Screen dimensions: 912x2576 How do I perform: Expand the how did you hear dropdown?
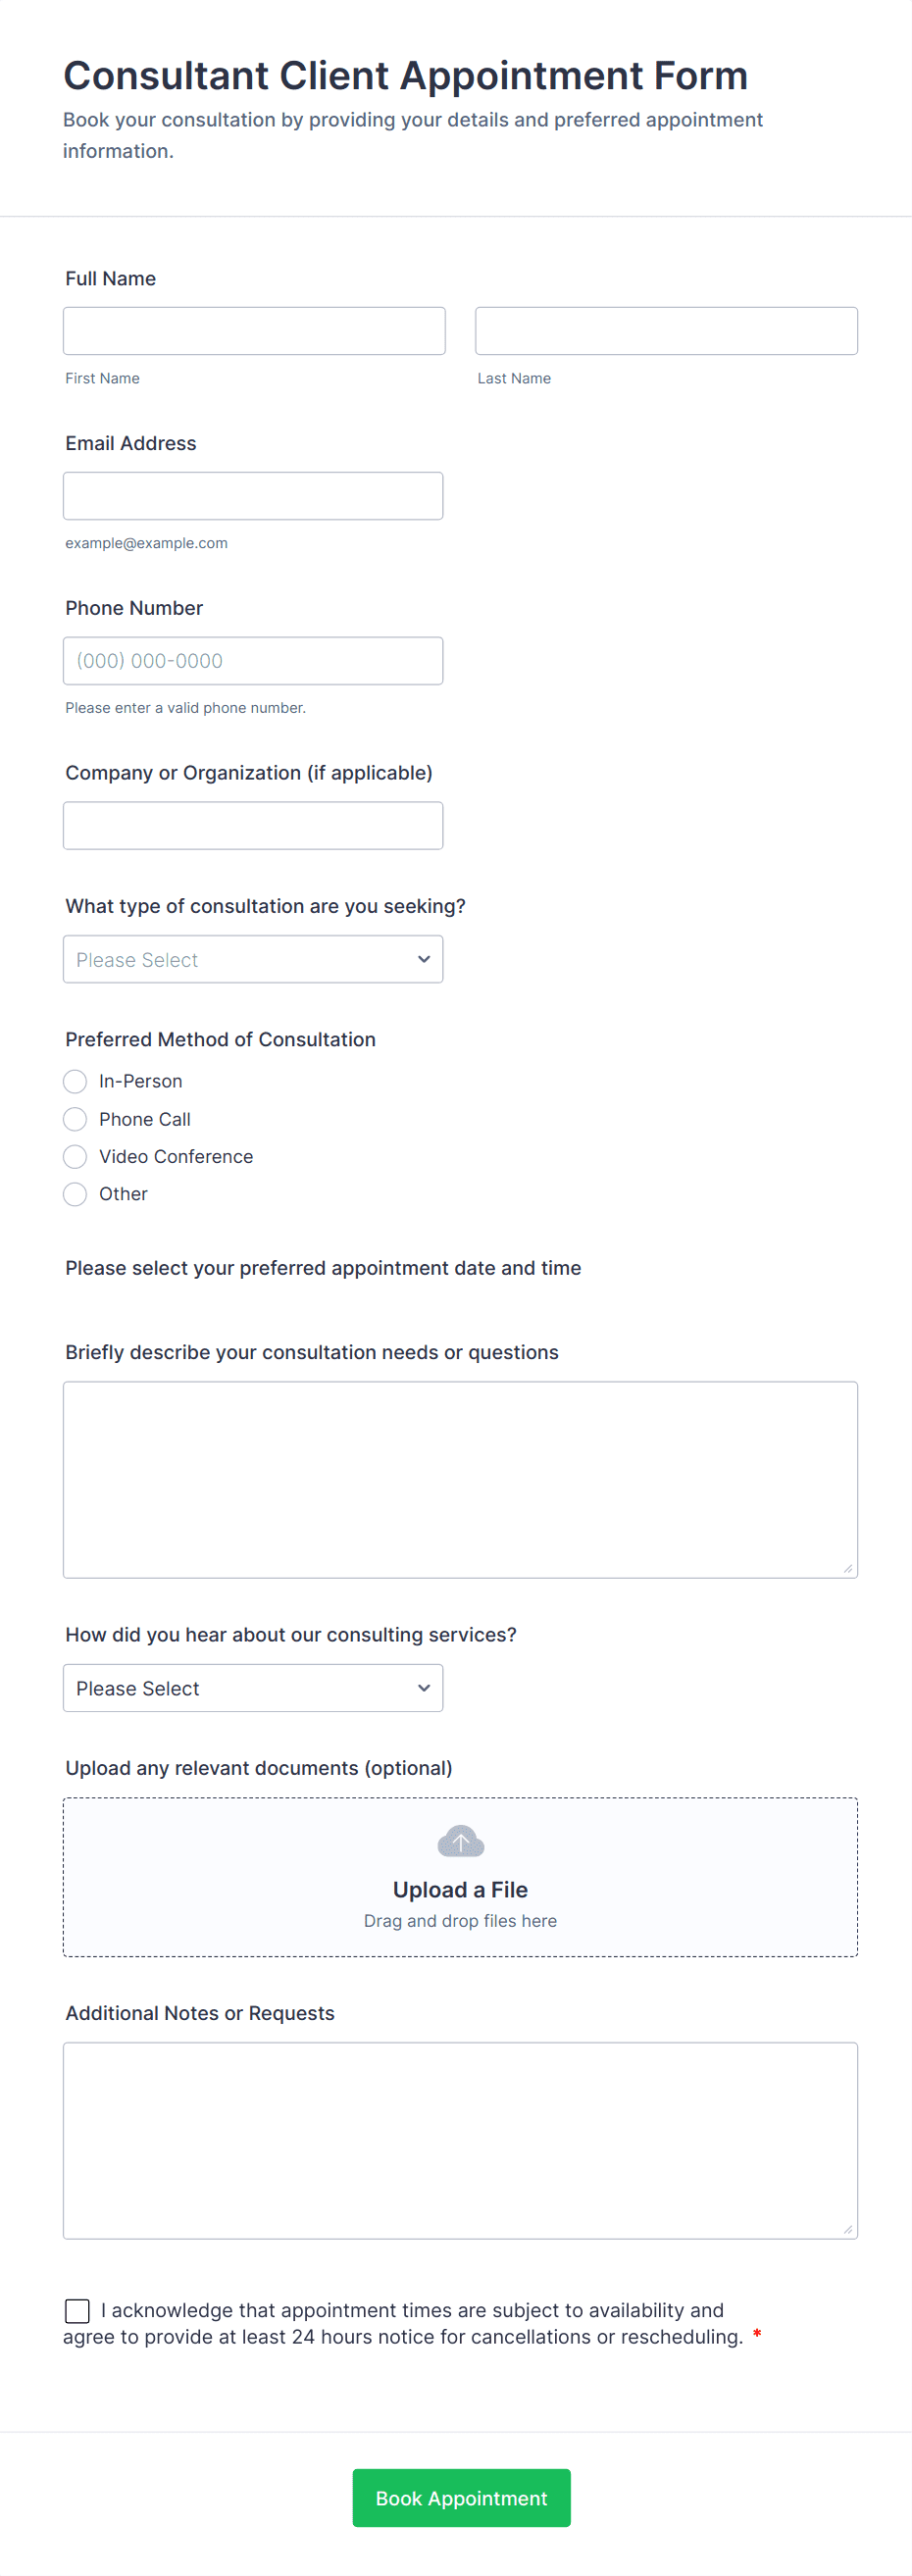(252, 1688)
